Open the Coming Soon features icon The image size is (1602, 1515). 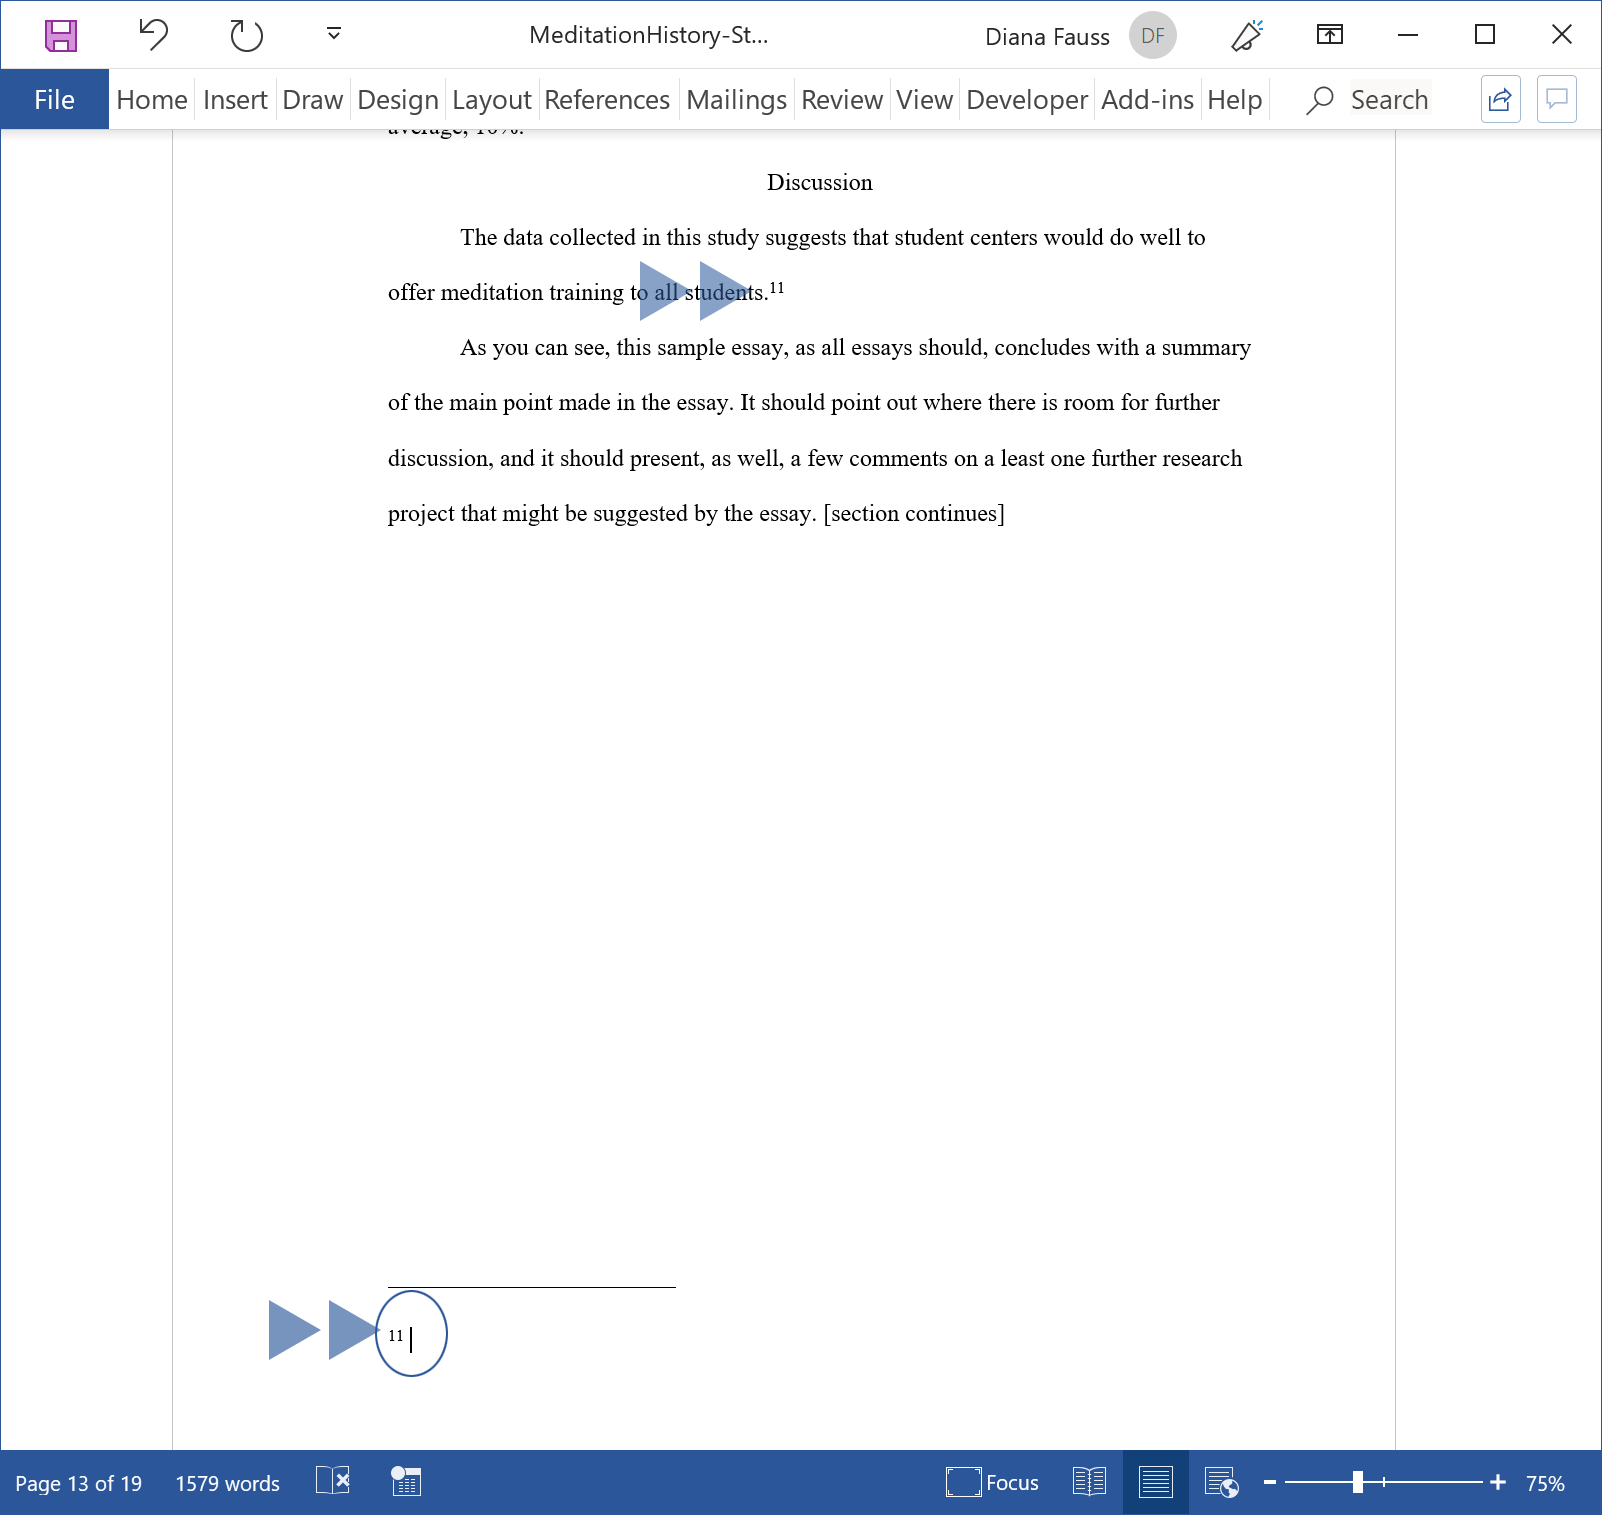point(1246,36)
